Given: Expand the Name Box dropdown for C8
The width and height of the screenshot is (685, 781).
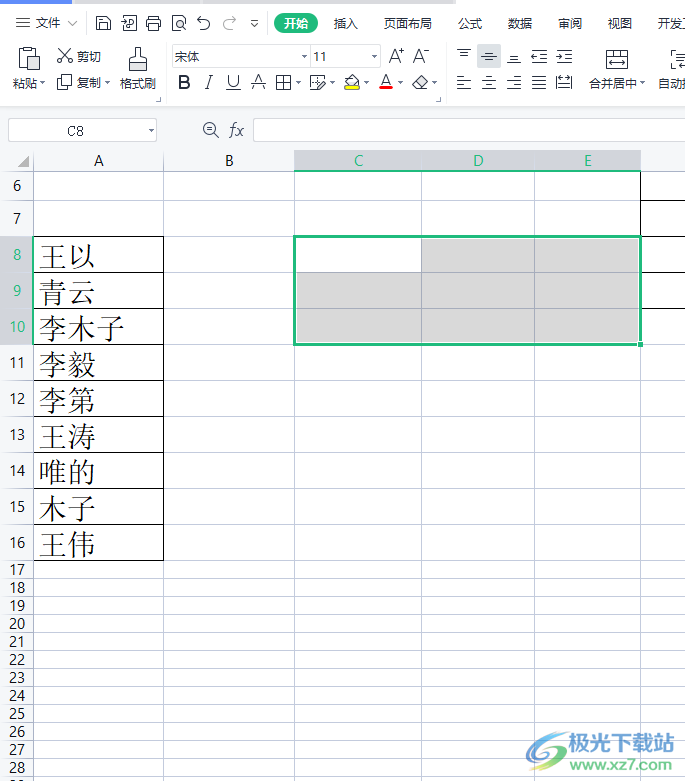Looking at the screenshot, I should pyautogui.click(x=151, y=130).
